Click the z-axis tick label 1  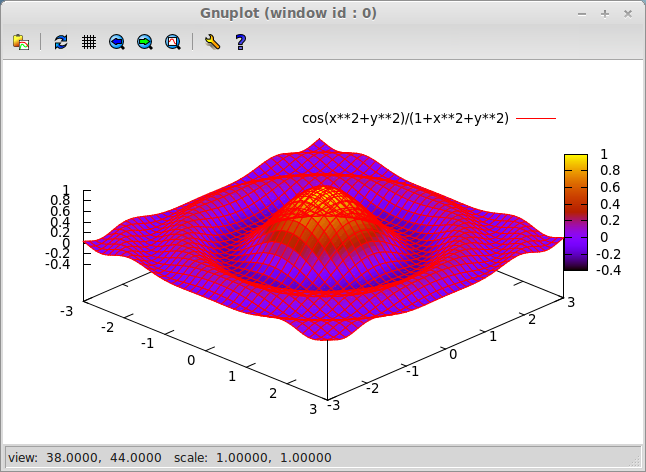click(x=65, y=189)
